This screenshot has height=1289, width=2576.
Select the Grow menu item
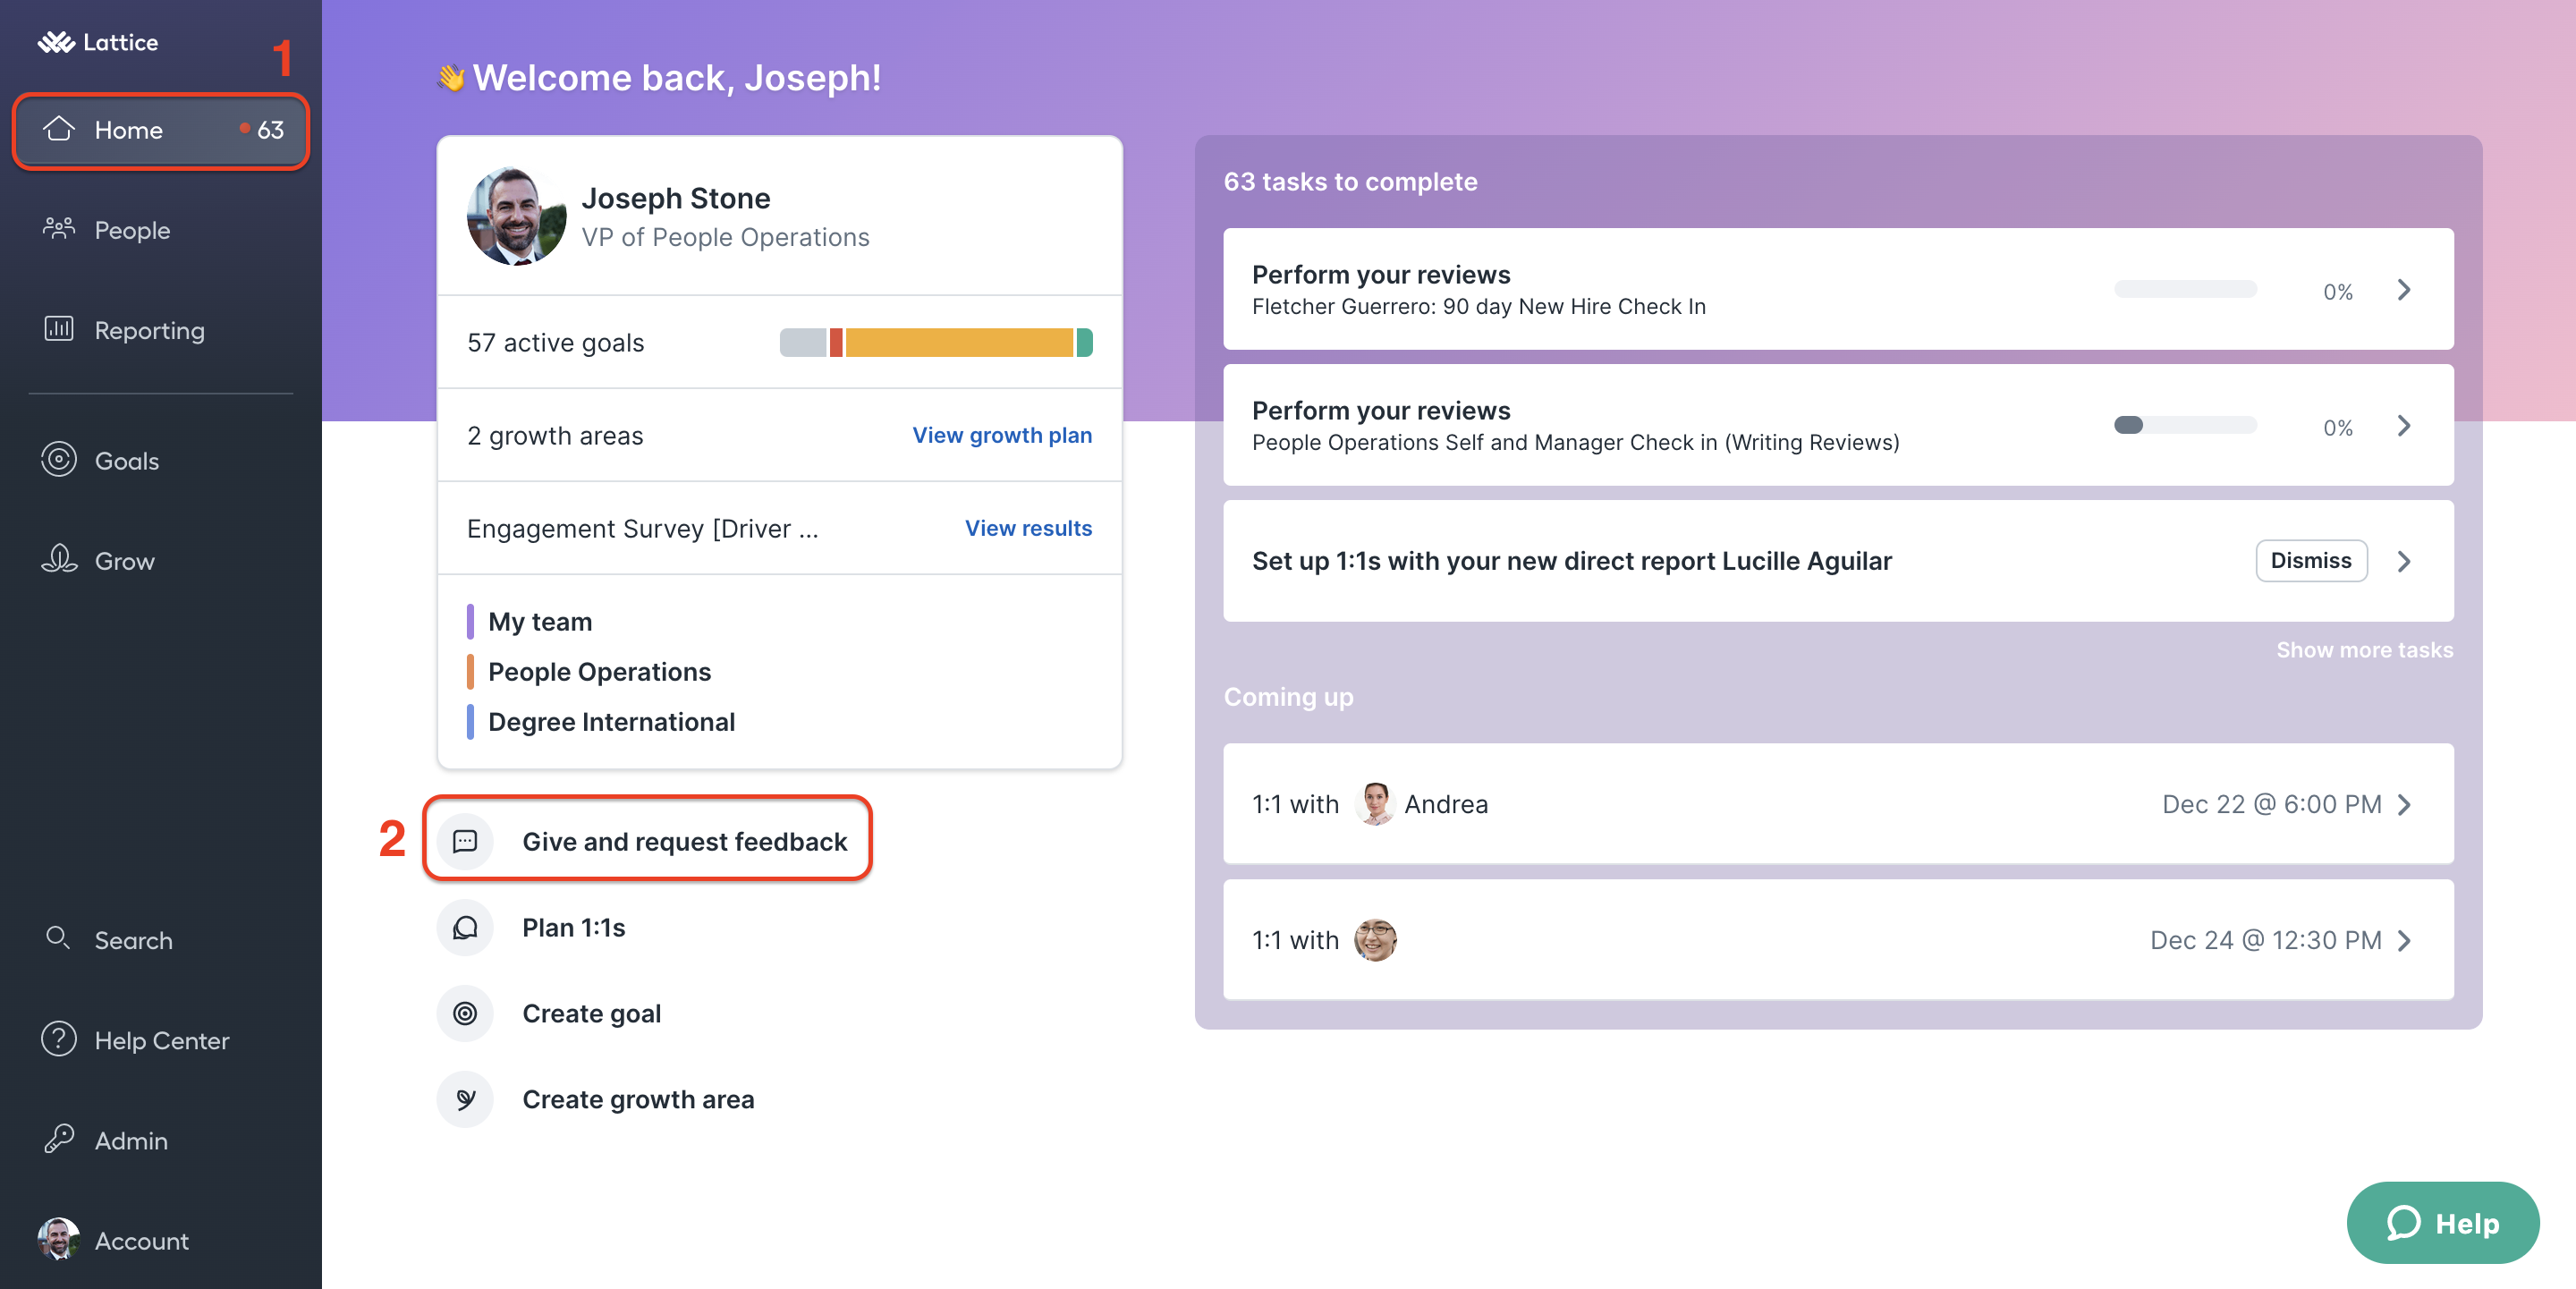[x=161, y=560]
